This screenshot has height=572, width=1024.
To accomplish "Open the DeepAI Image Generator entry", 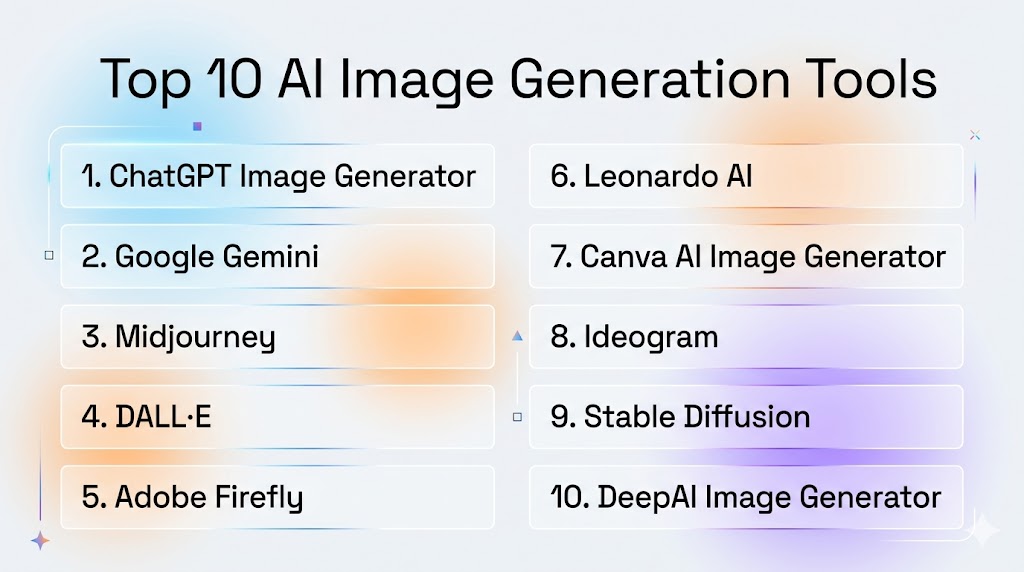I will tap(745, 496).
